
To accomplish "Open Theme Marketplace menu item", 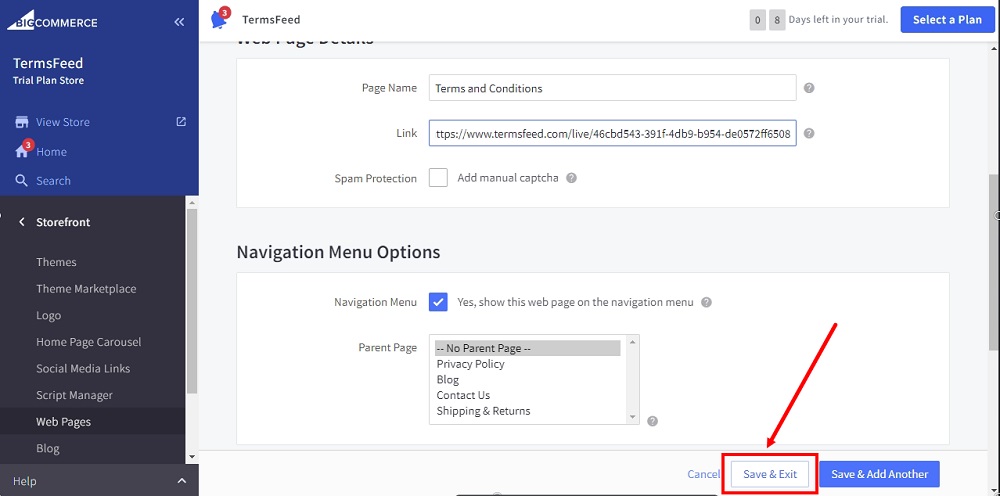I will (x=86, y=289).
